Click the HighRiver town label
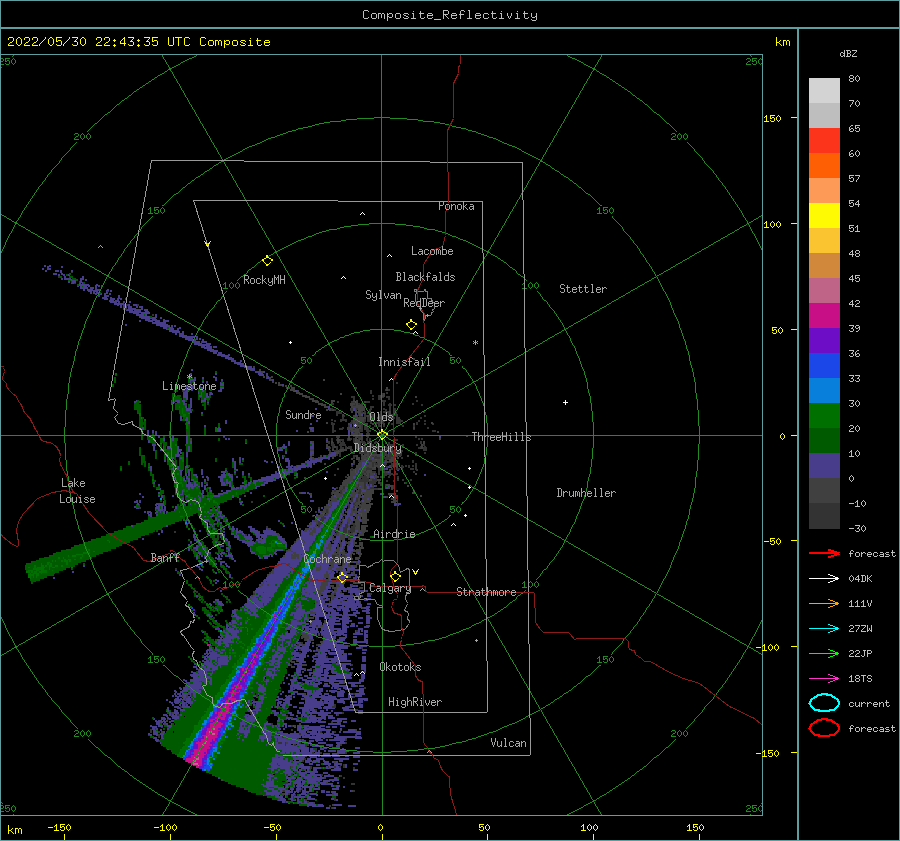Screen dimensions: 900x841 [415, 702]
